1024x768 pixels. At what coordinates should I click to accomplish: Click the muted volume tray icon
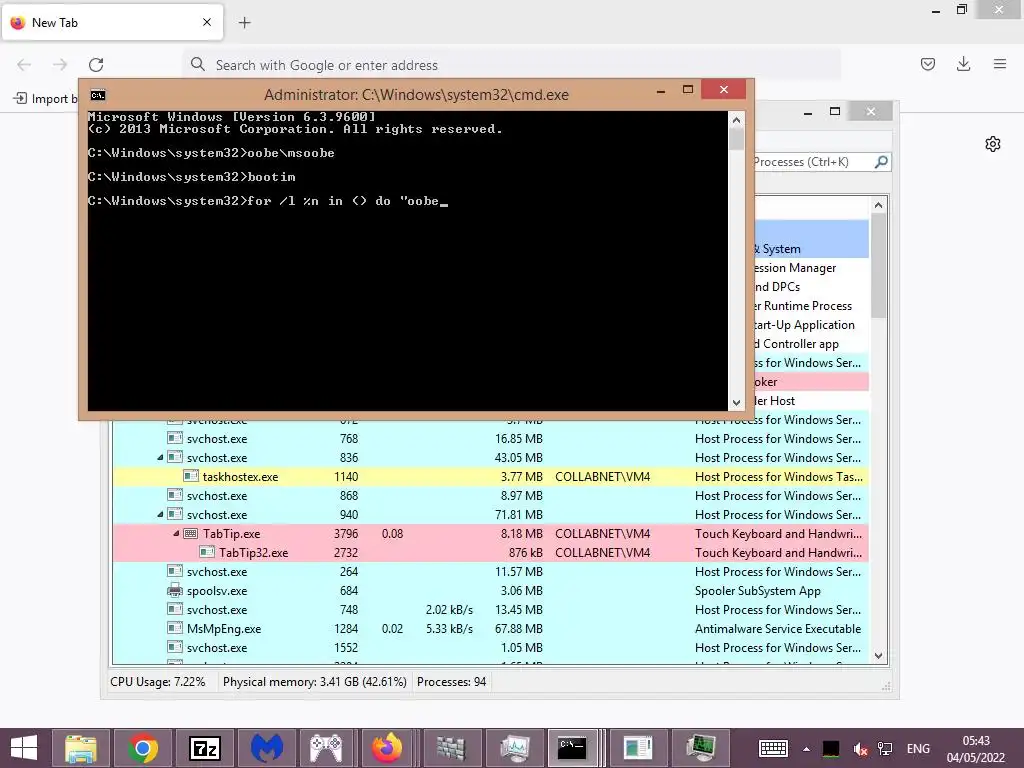coord(860,749)
